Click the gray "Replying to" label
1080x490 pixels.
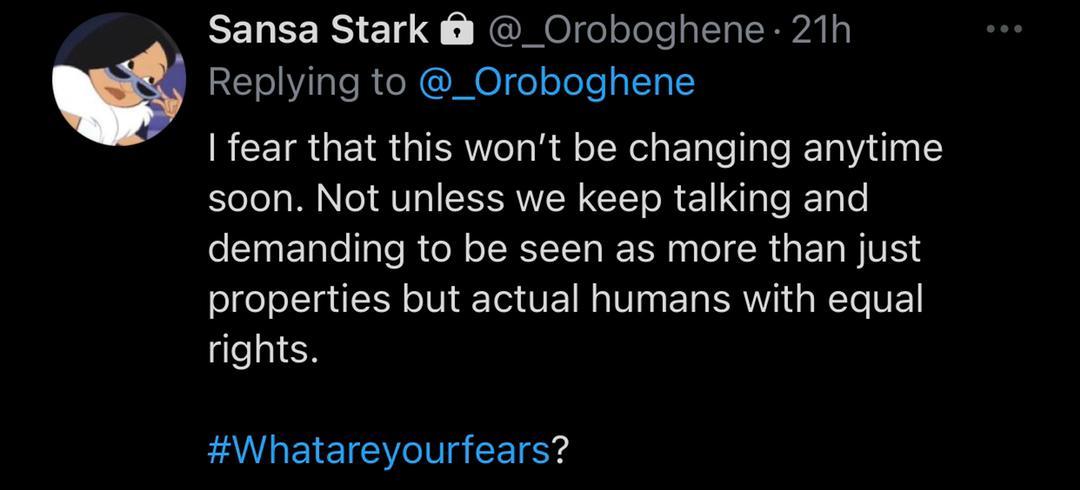307,82
